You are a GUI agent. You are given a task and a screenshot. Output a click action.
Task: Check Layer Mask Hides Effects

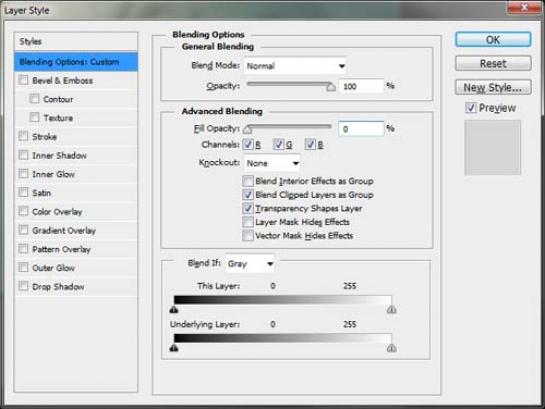click(248, 222)
